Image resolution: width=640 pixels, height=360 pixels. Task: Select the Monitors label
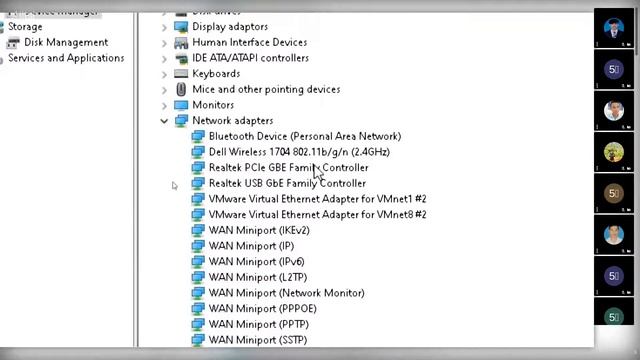213,105
